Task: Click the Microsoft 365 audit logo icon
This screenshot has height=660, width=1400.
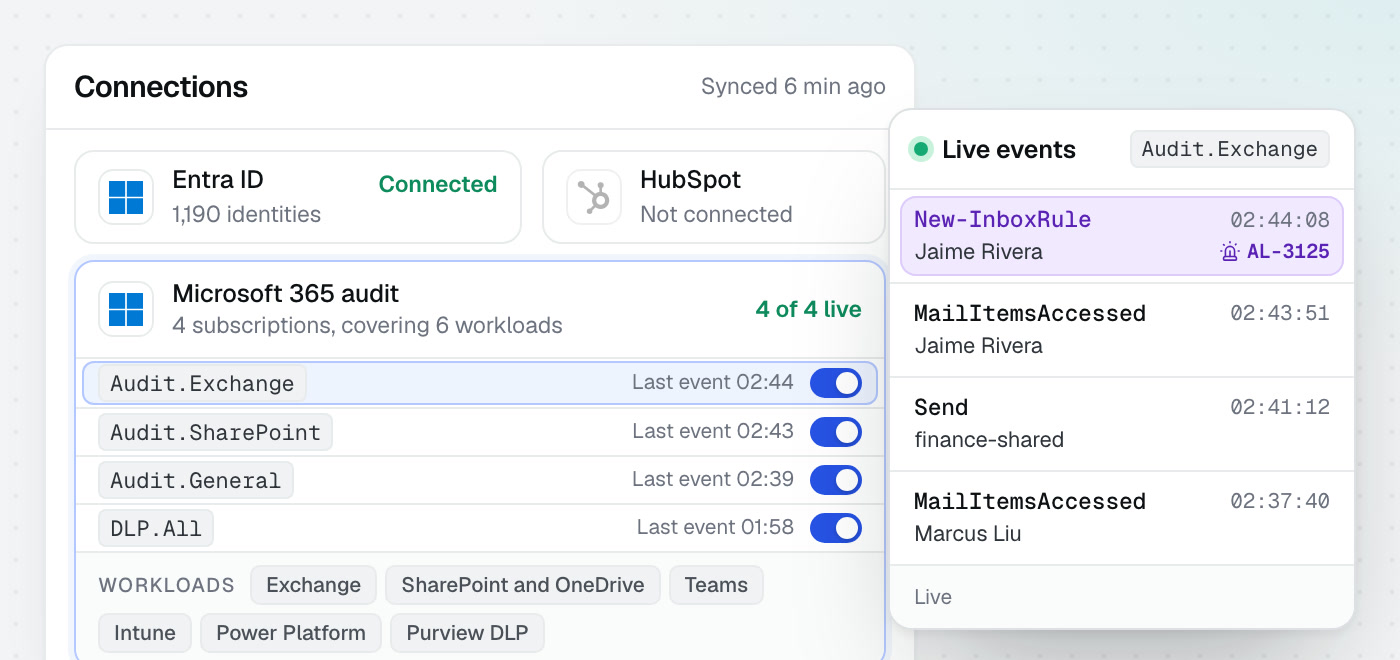Action: (x=126, y=309)
